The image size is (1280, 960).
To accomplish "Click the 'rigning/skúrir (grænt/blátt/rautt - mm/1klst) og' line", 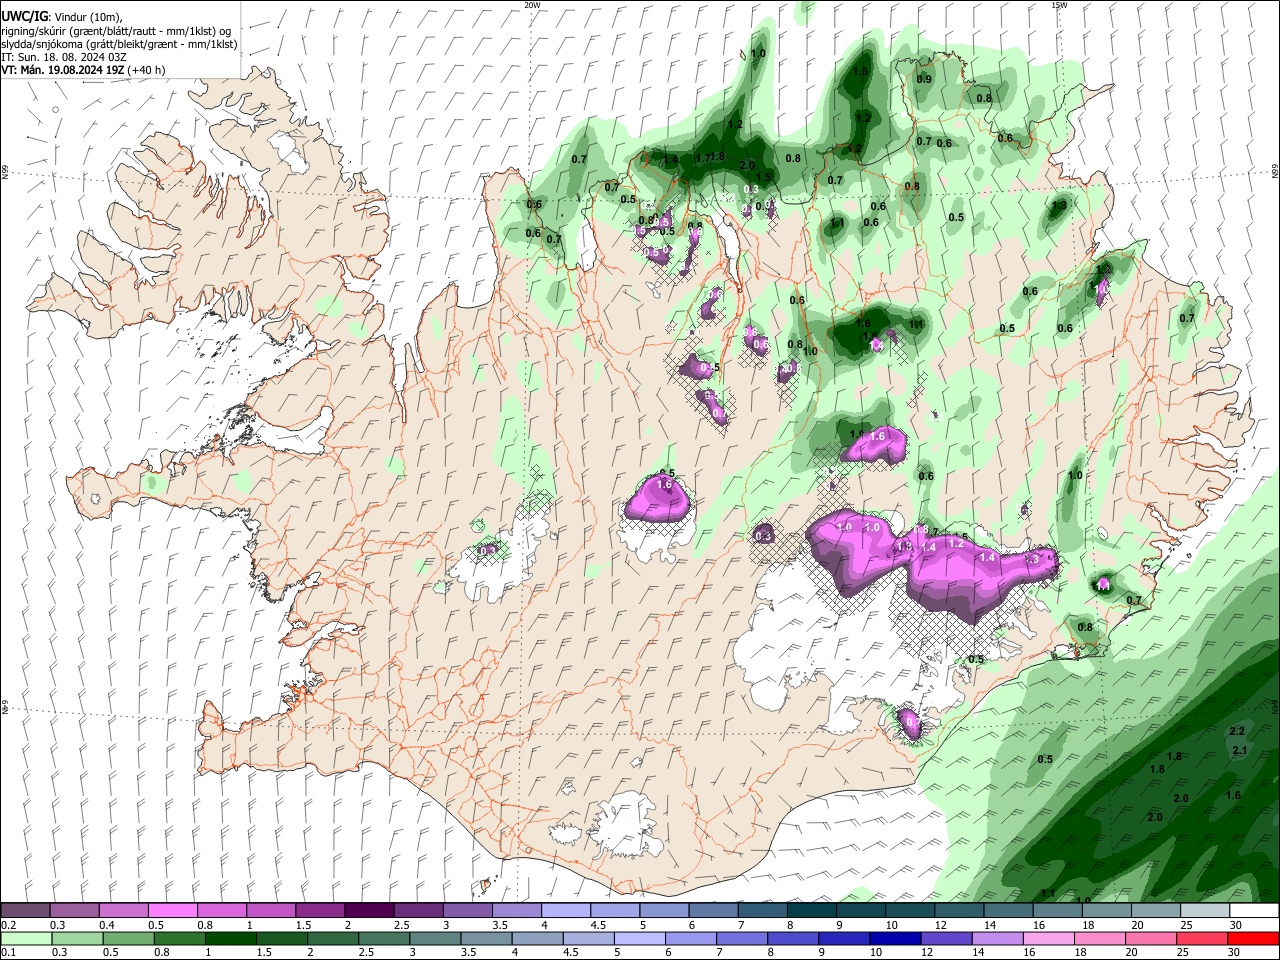I will 116,31.
